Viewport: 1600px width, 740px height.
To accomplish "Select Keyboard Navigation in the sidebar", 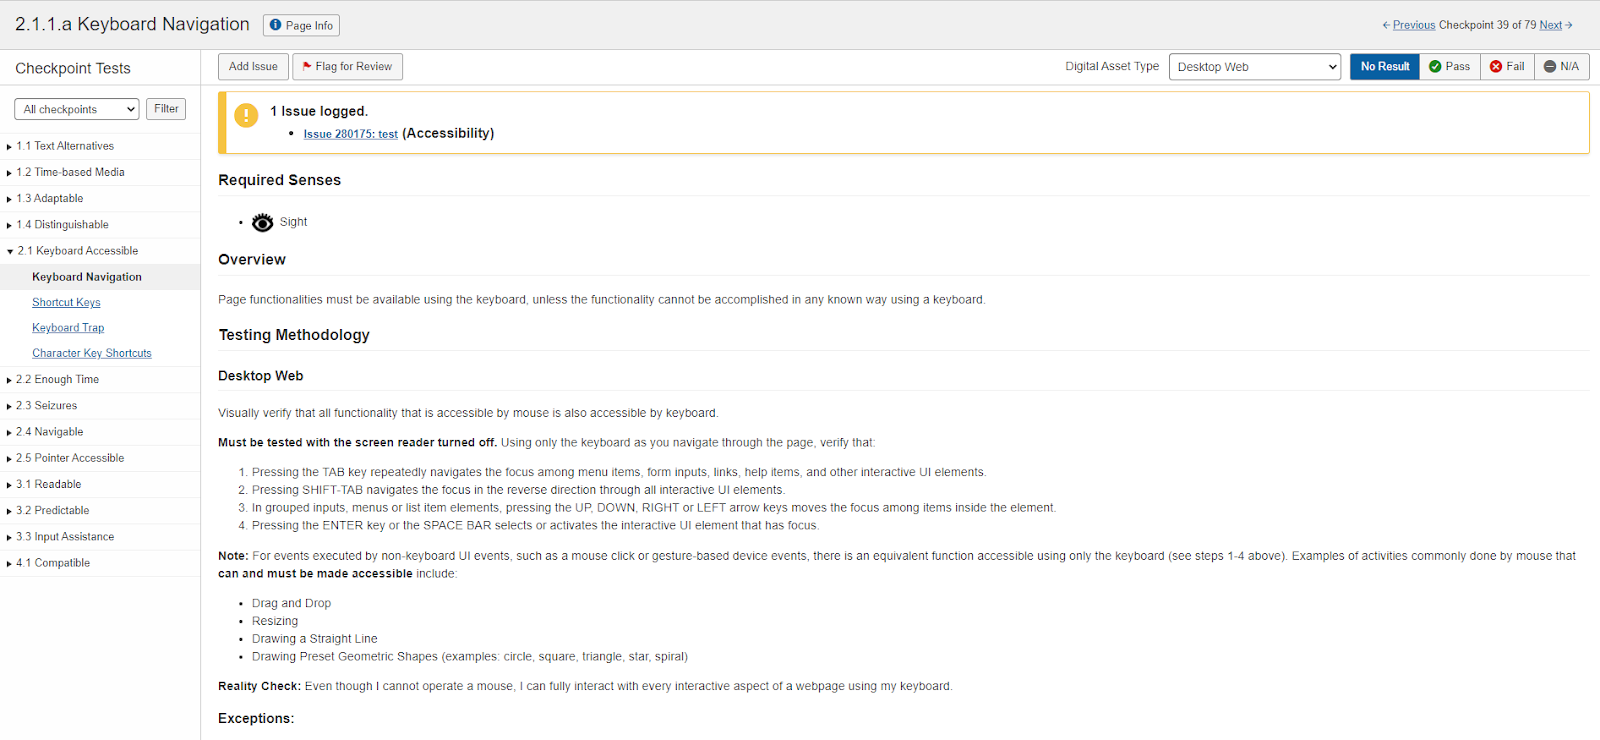I will click(87, 277).
